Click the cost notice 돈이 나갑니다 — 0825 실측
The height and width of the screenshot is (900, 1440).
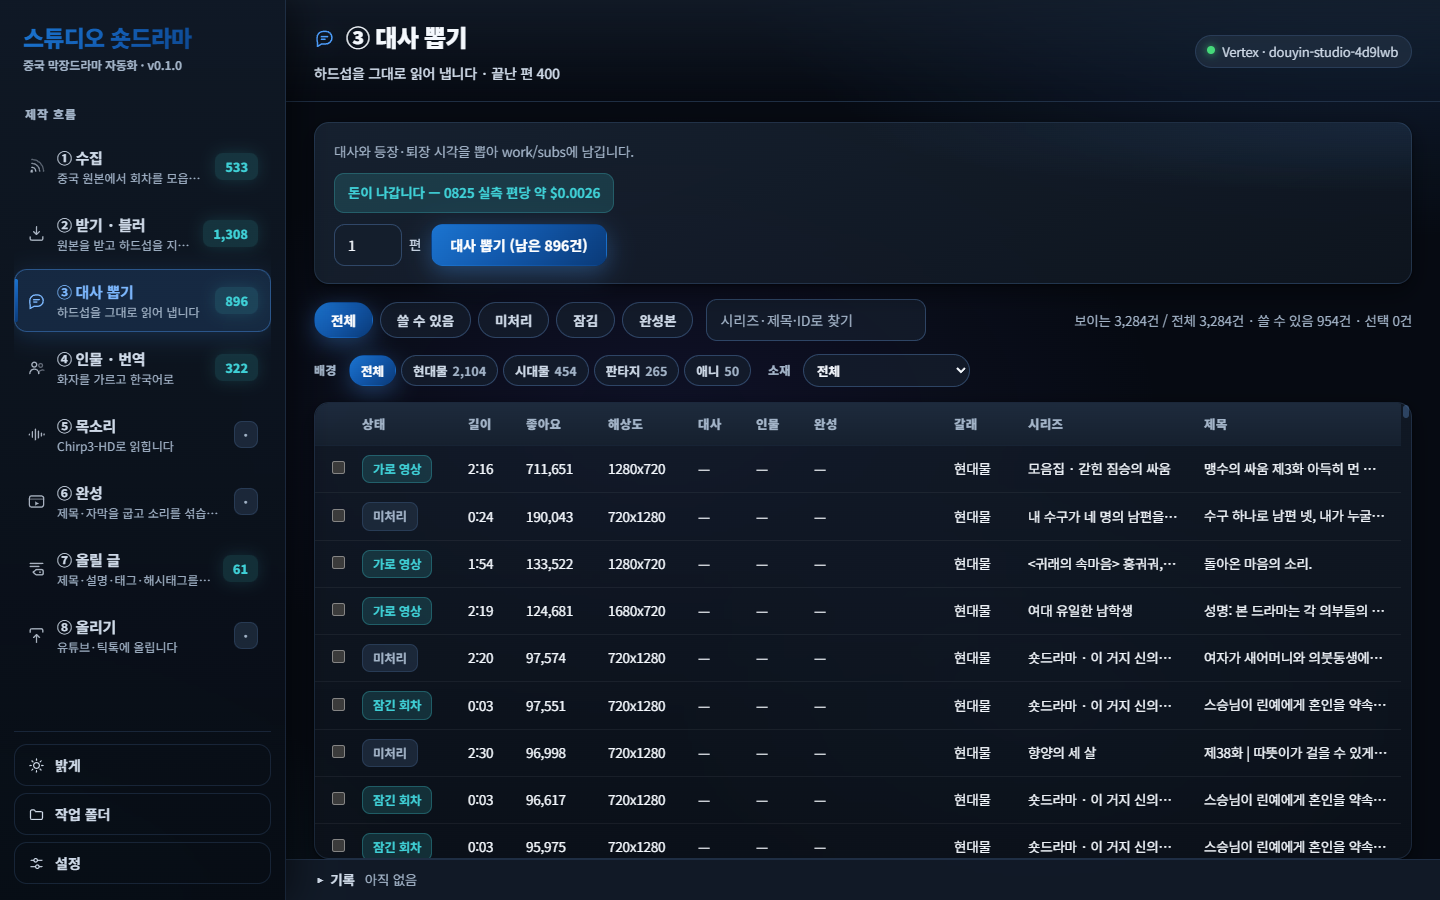[x=474, y=193]
